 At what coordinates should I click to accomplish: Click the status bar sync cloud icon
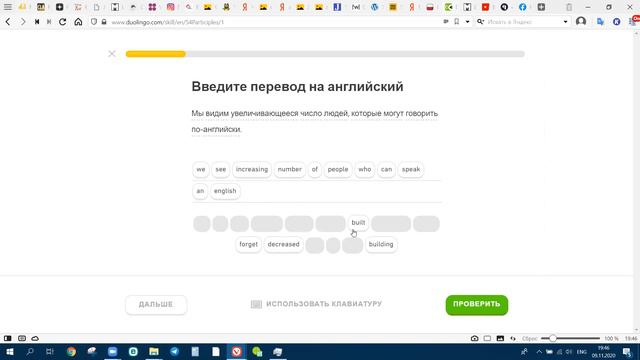[35, 338]
